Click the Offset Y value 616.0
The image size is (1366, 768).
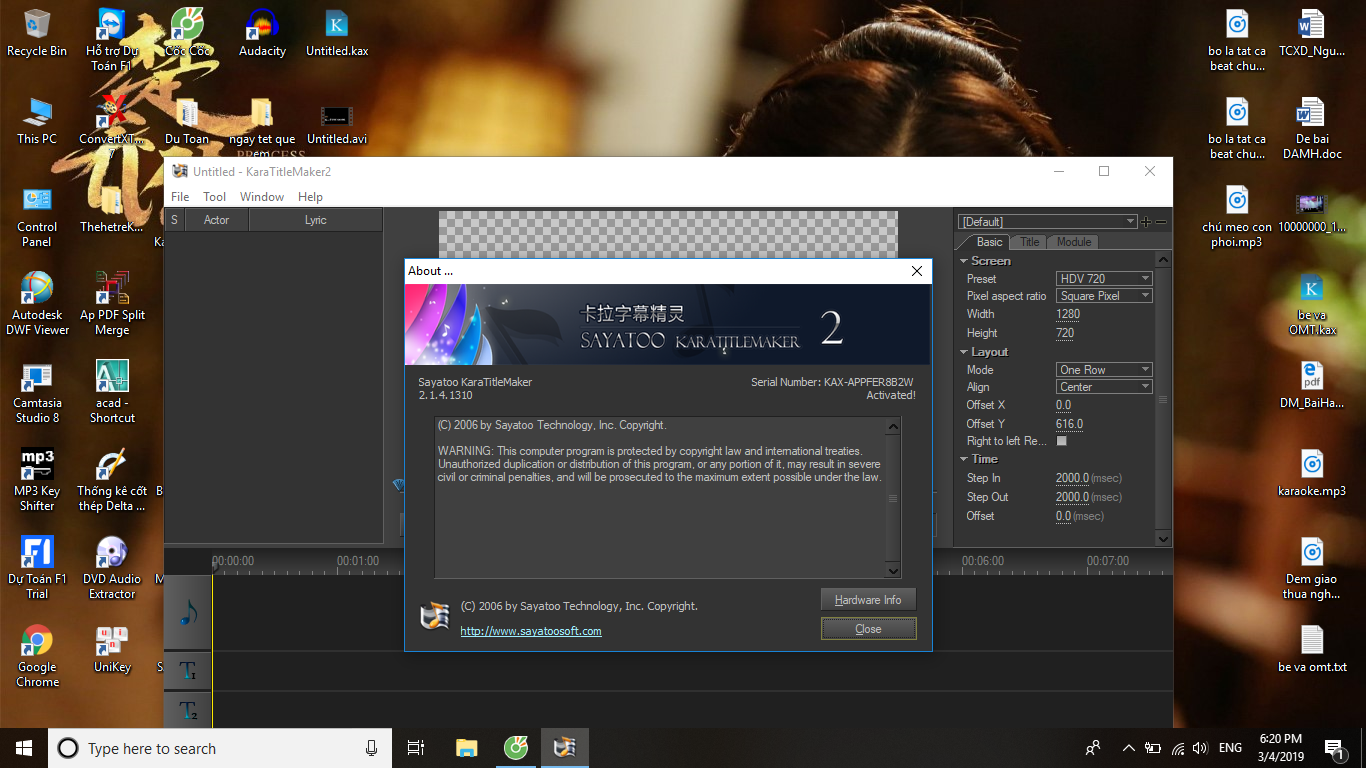[x=1070, y=424]
